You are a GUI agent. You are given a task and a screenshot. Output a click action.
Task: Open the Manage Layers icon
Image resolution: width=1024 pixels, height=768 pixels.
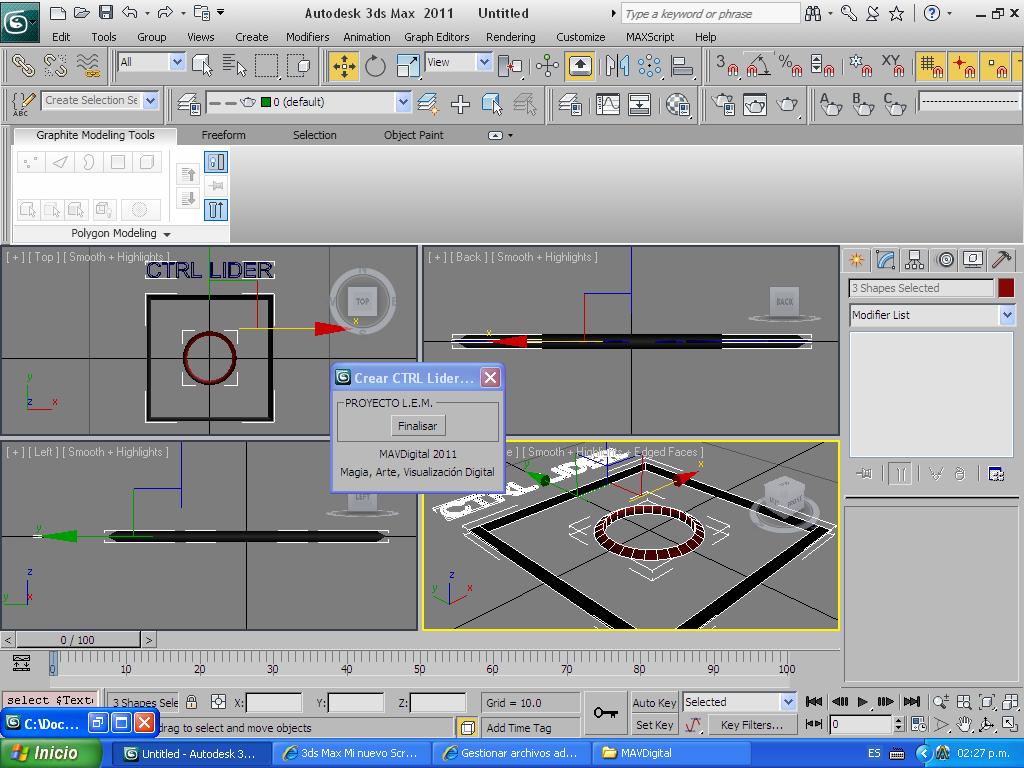click(x=189, y=104)
